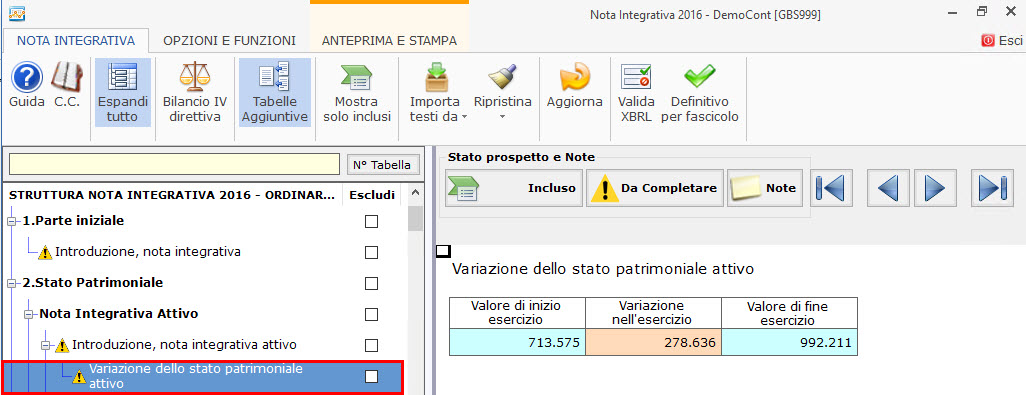Toggle the Espandi tutto button

pos(123,92)
